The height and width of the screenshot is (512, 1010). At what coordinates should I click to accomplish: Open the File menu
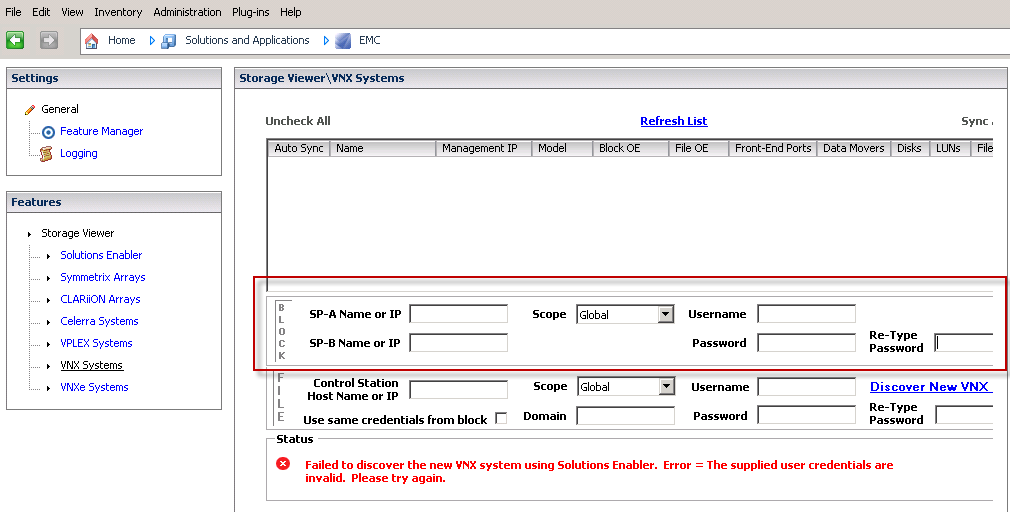point(13,12)
